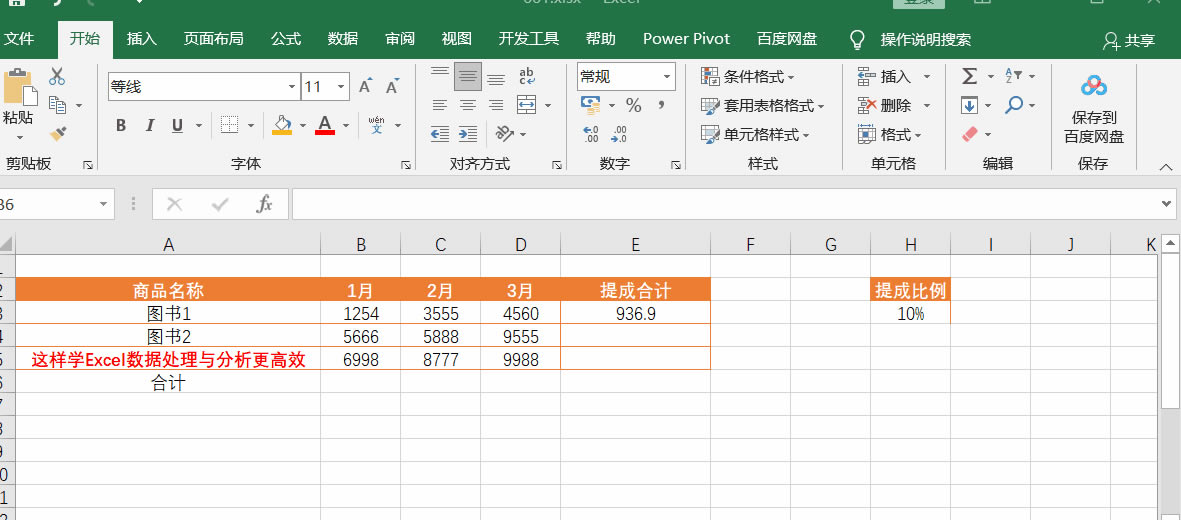The image size is (1181, 520).
Task: Open the 公式 ribbon tab
Action: 286,39
